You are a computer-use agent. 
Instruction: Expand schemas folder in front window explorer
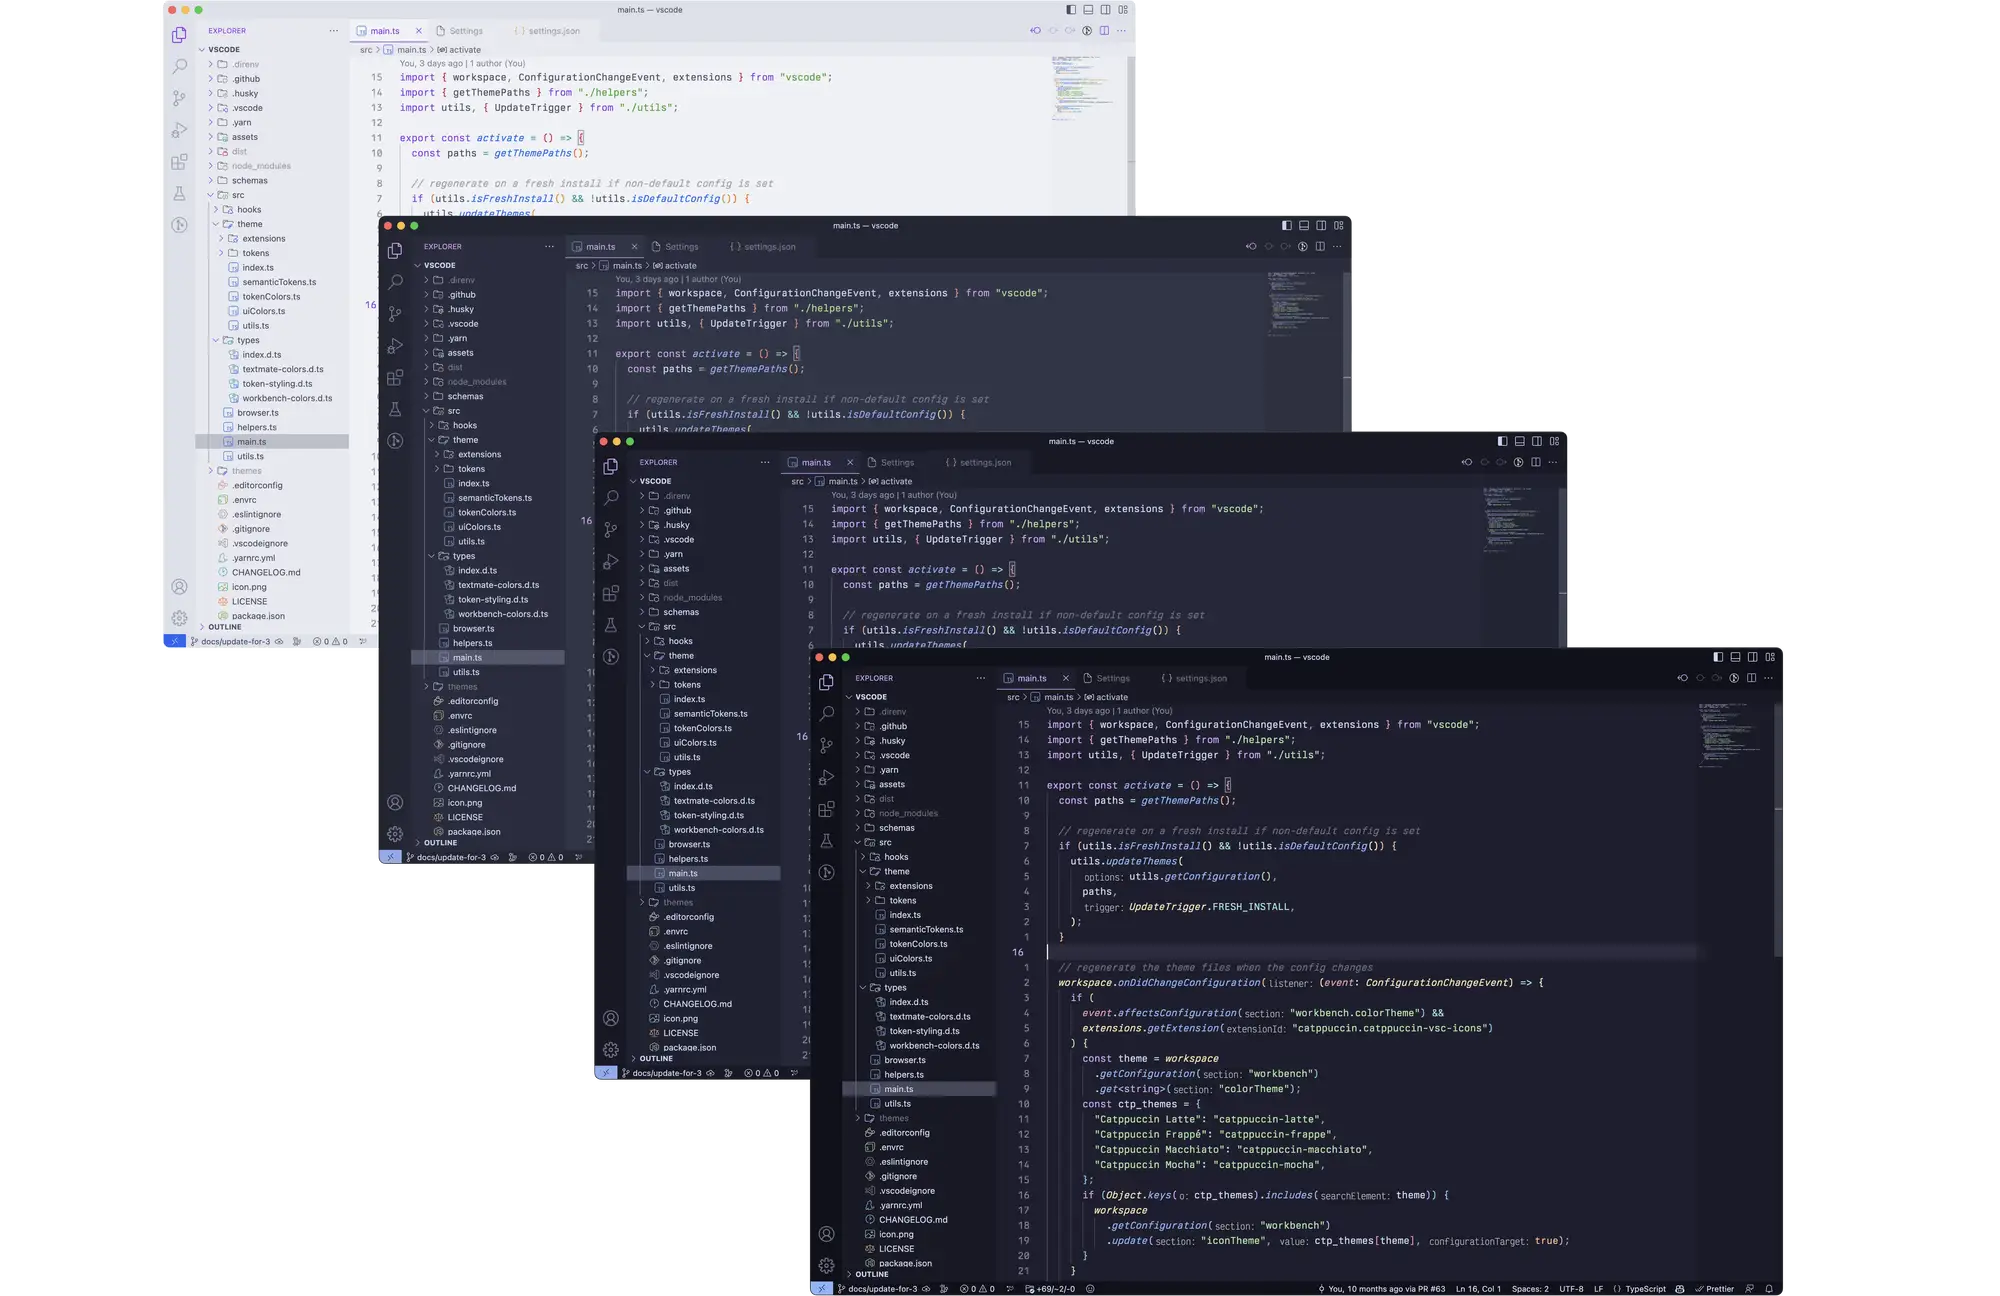(x=920, y=828)
